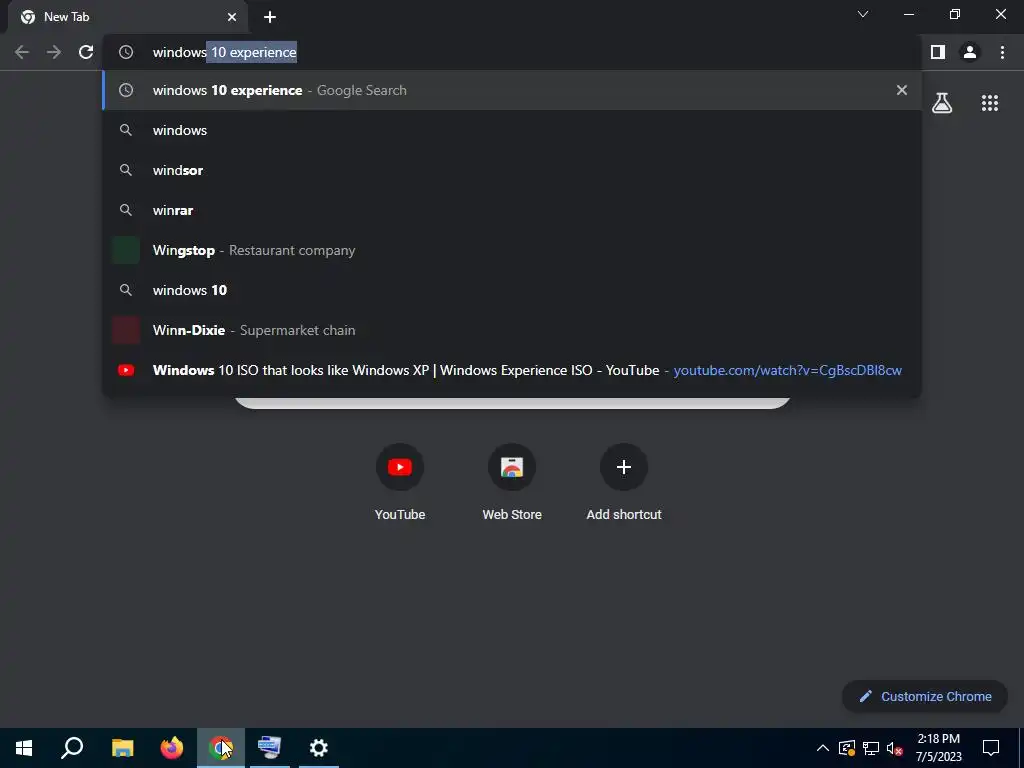Click the muted volume tray icon
The image size is (1024, 768).
point(895,748)
